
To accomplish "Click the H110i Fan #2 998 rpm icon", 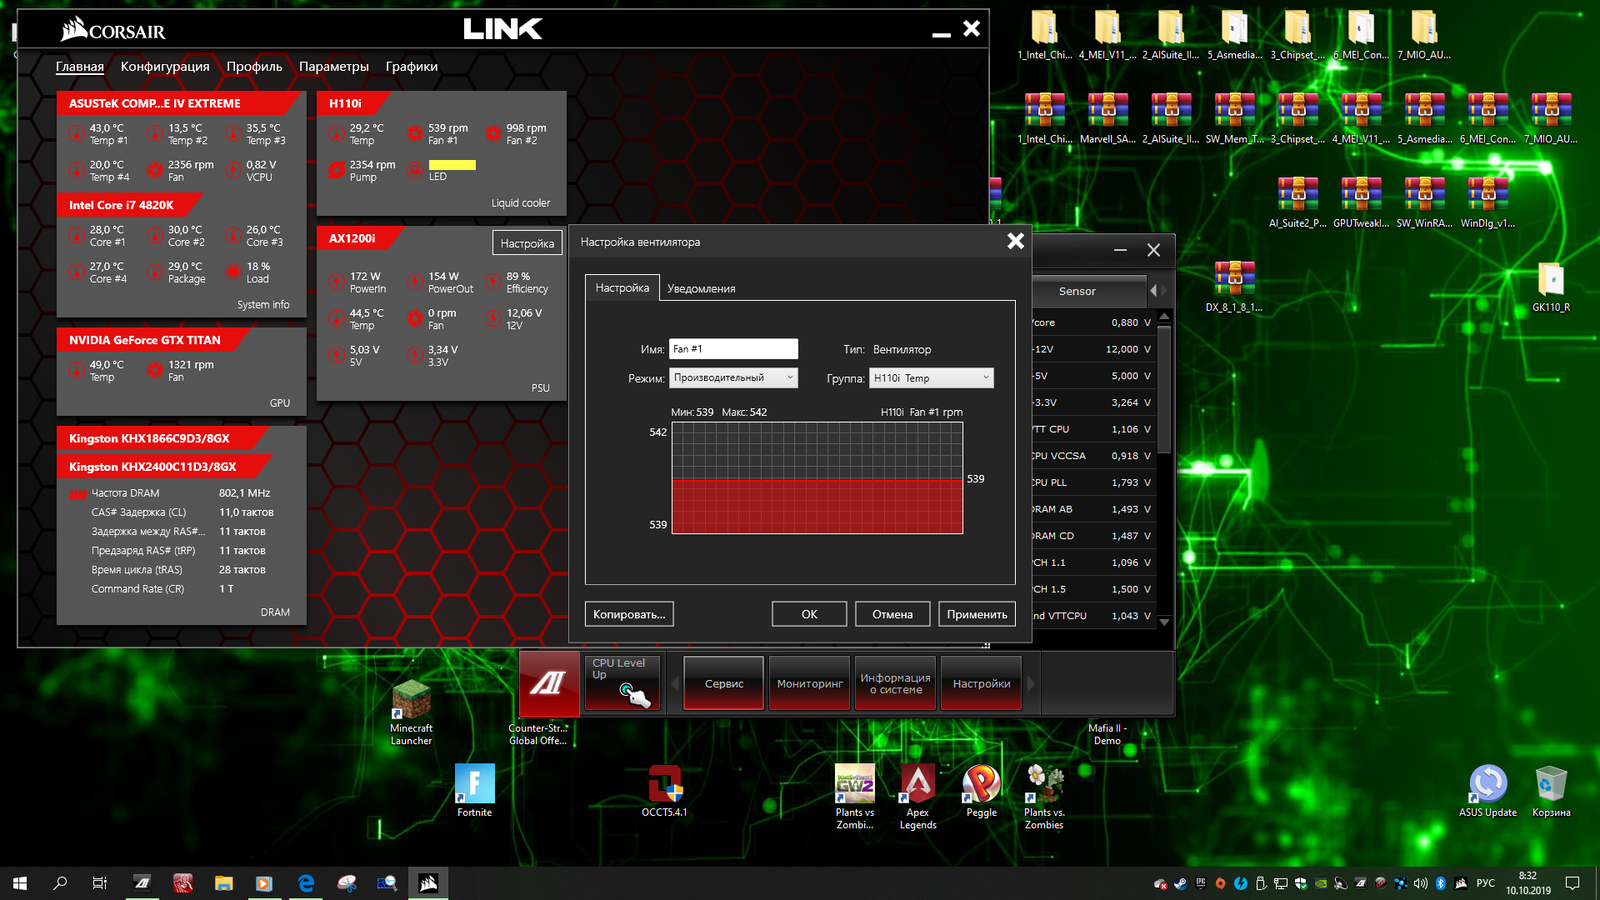I will point(493,134).
